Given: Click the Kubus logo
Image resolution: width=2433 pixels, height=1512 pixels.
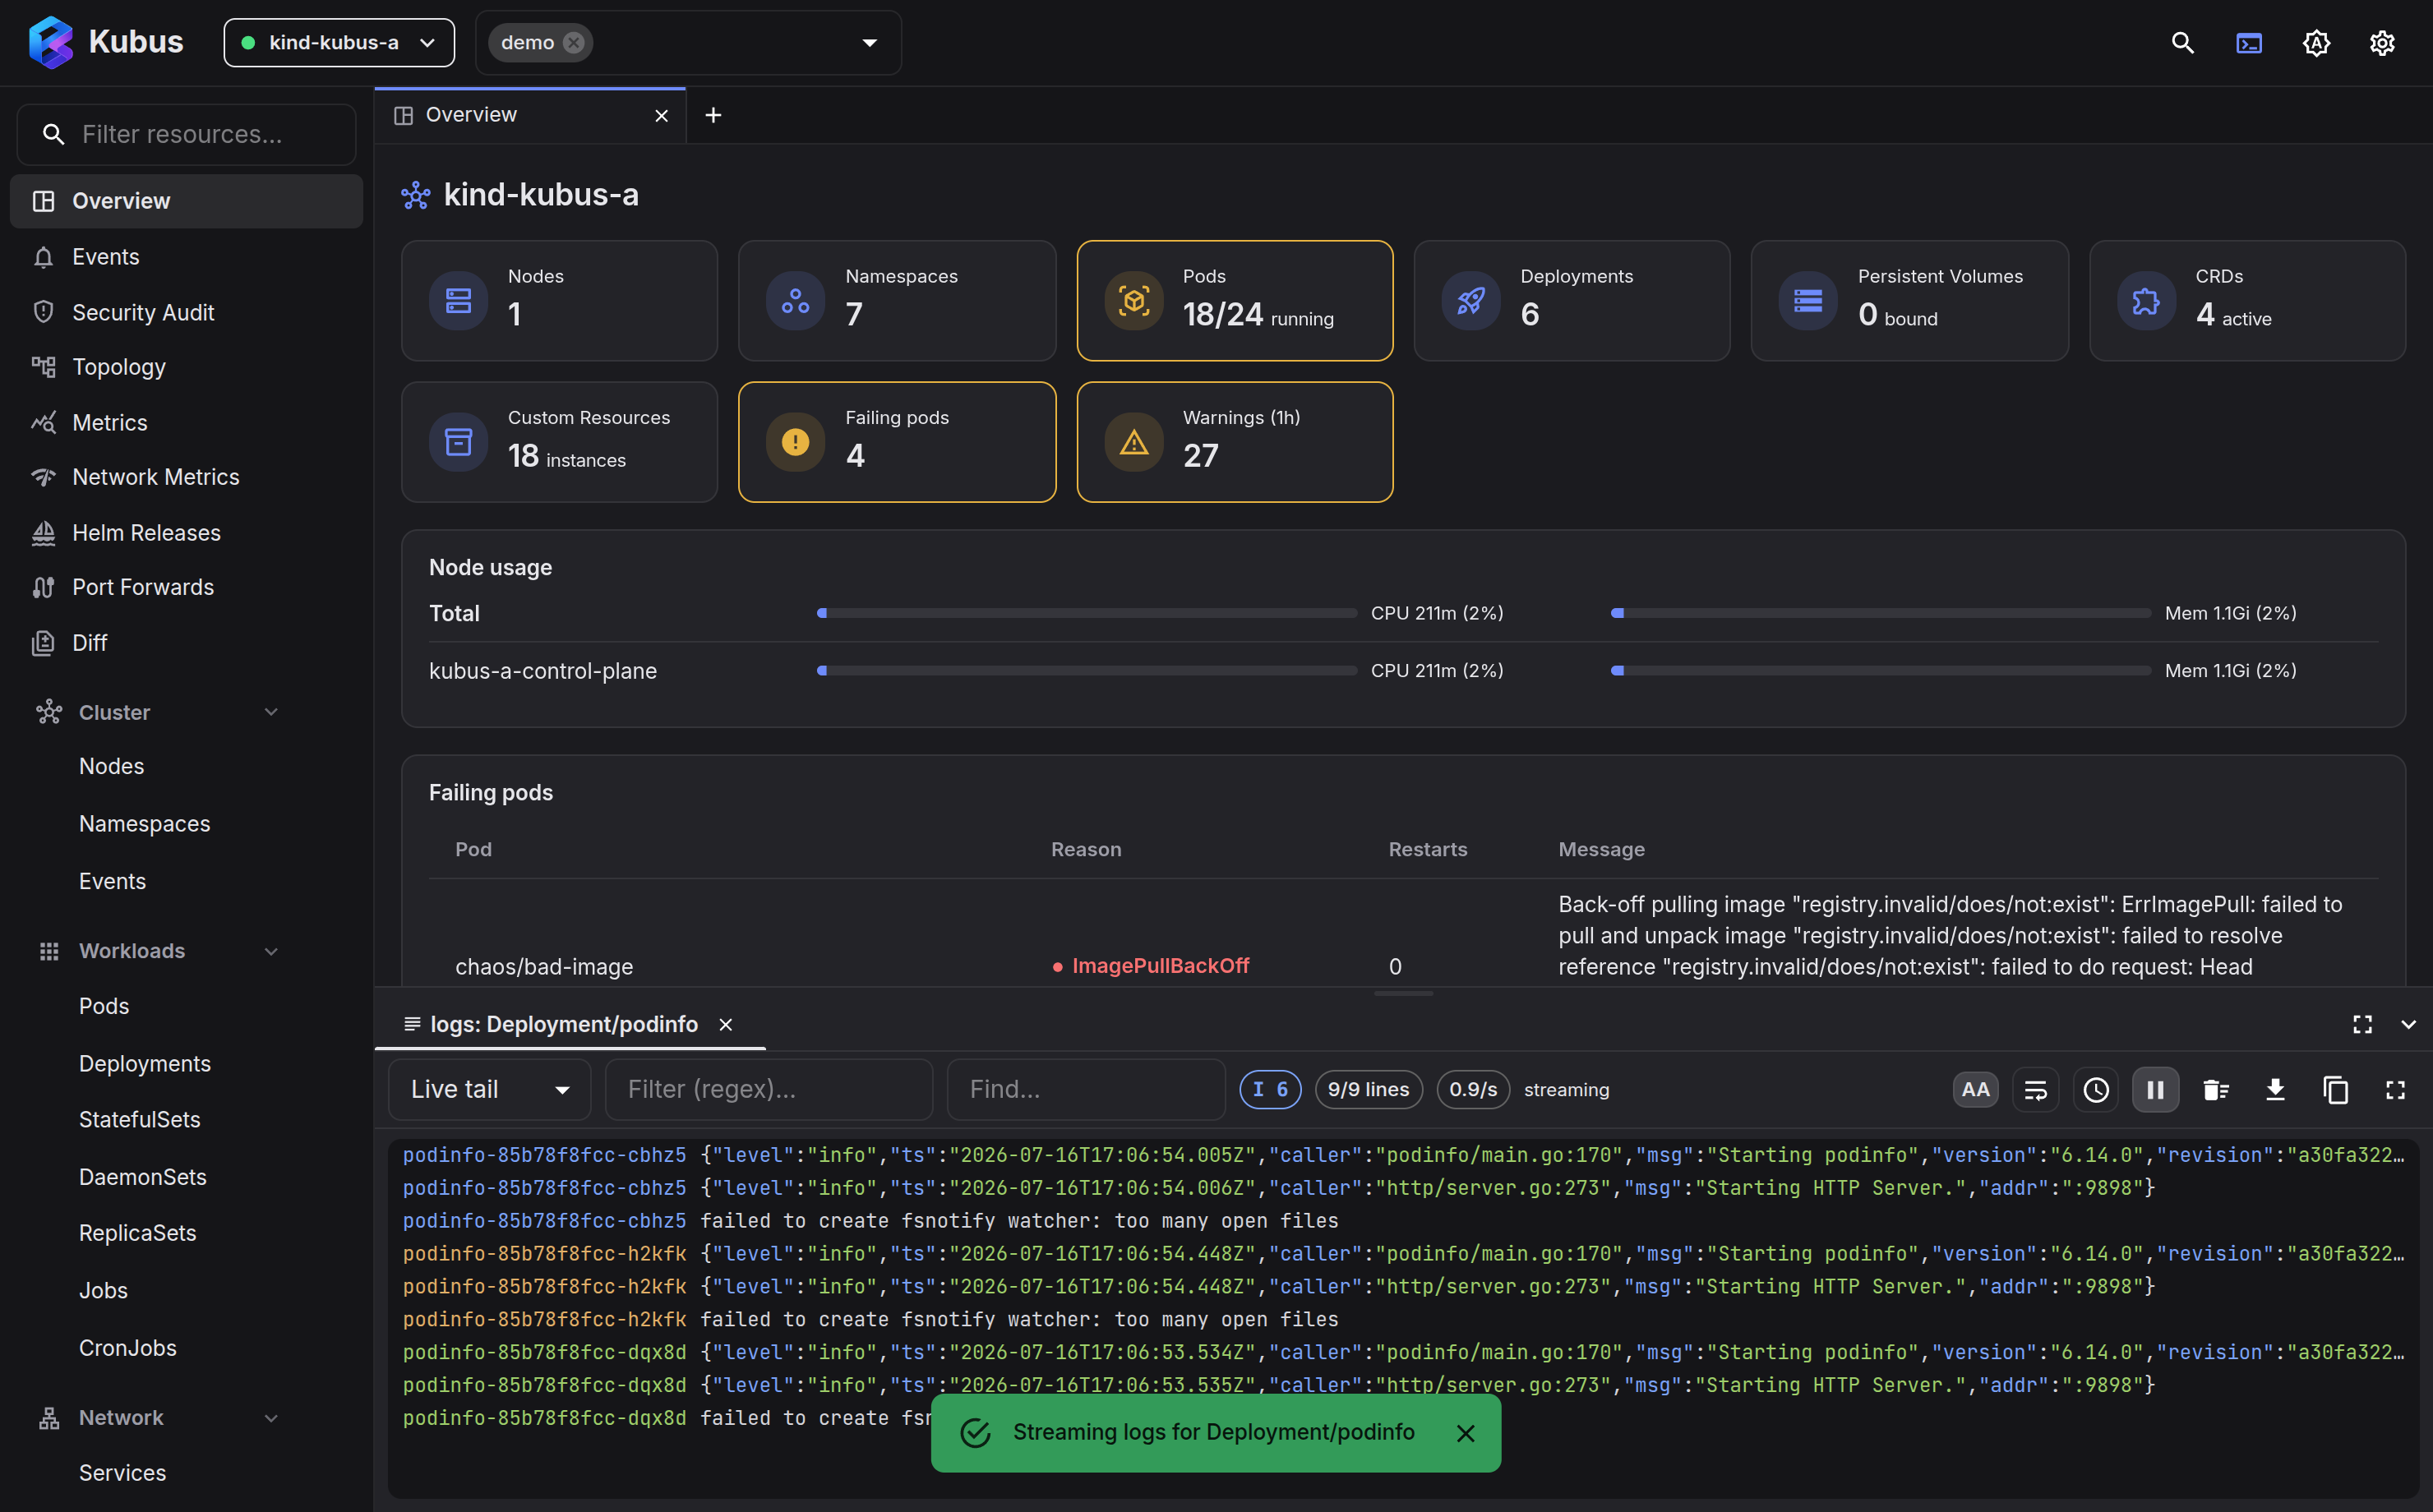Looking at the screenshot, I should (105, 42).
